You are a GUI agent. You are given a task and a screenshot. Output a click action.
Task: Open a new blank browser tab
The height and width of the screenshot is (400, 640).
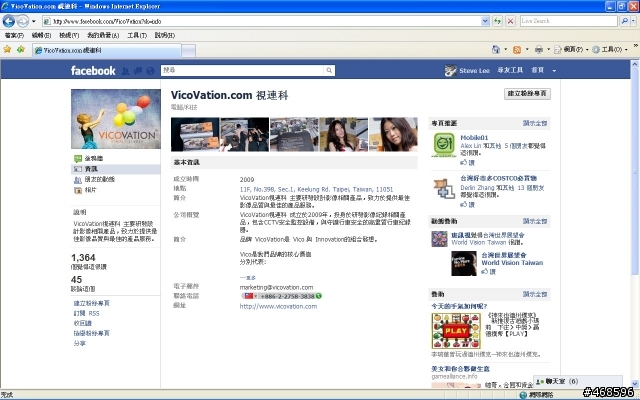coord(188,51)
